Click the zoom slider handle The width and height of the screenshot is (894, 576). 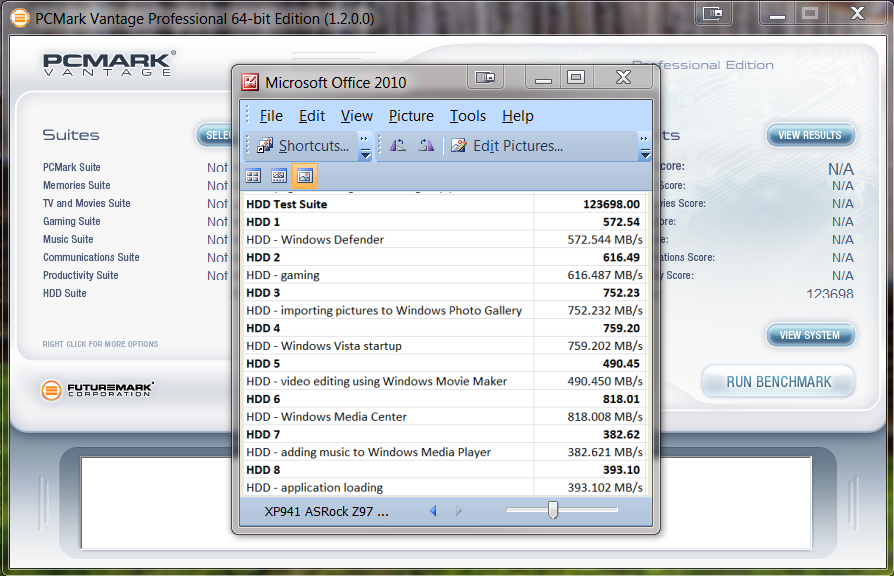[x=552, y=510]
